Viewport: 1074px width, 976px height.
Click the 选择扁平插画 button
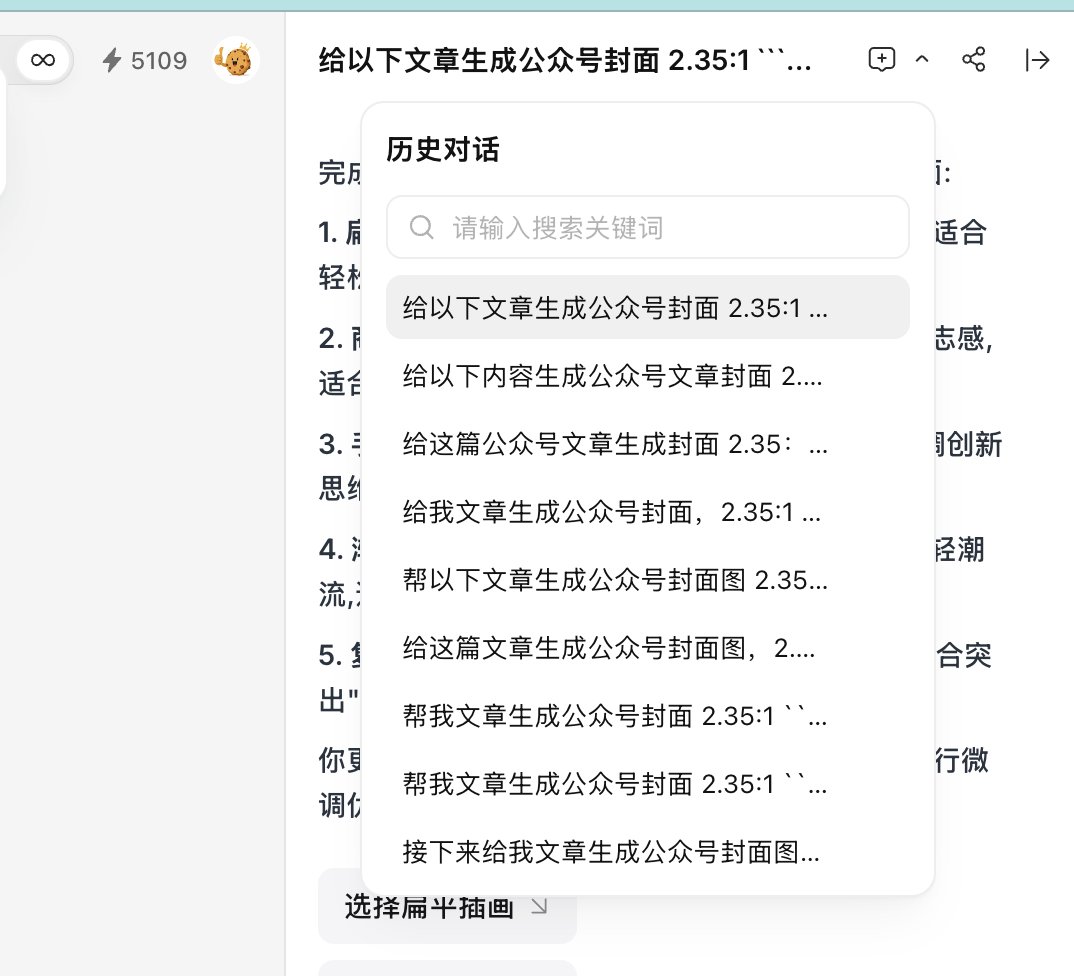(x=447, y=906)
